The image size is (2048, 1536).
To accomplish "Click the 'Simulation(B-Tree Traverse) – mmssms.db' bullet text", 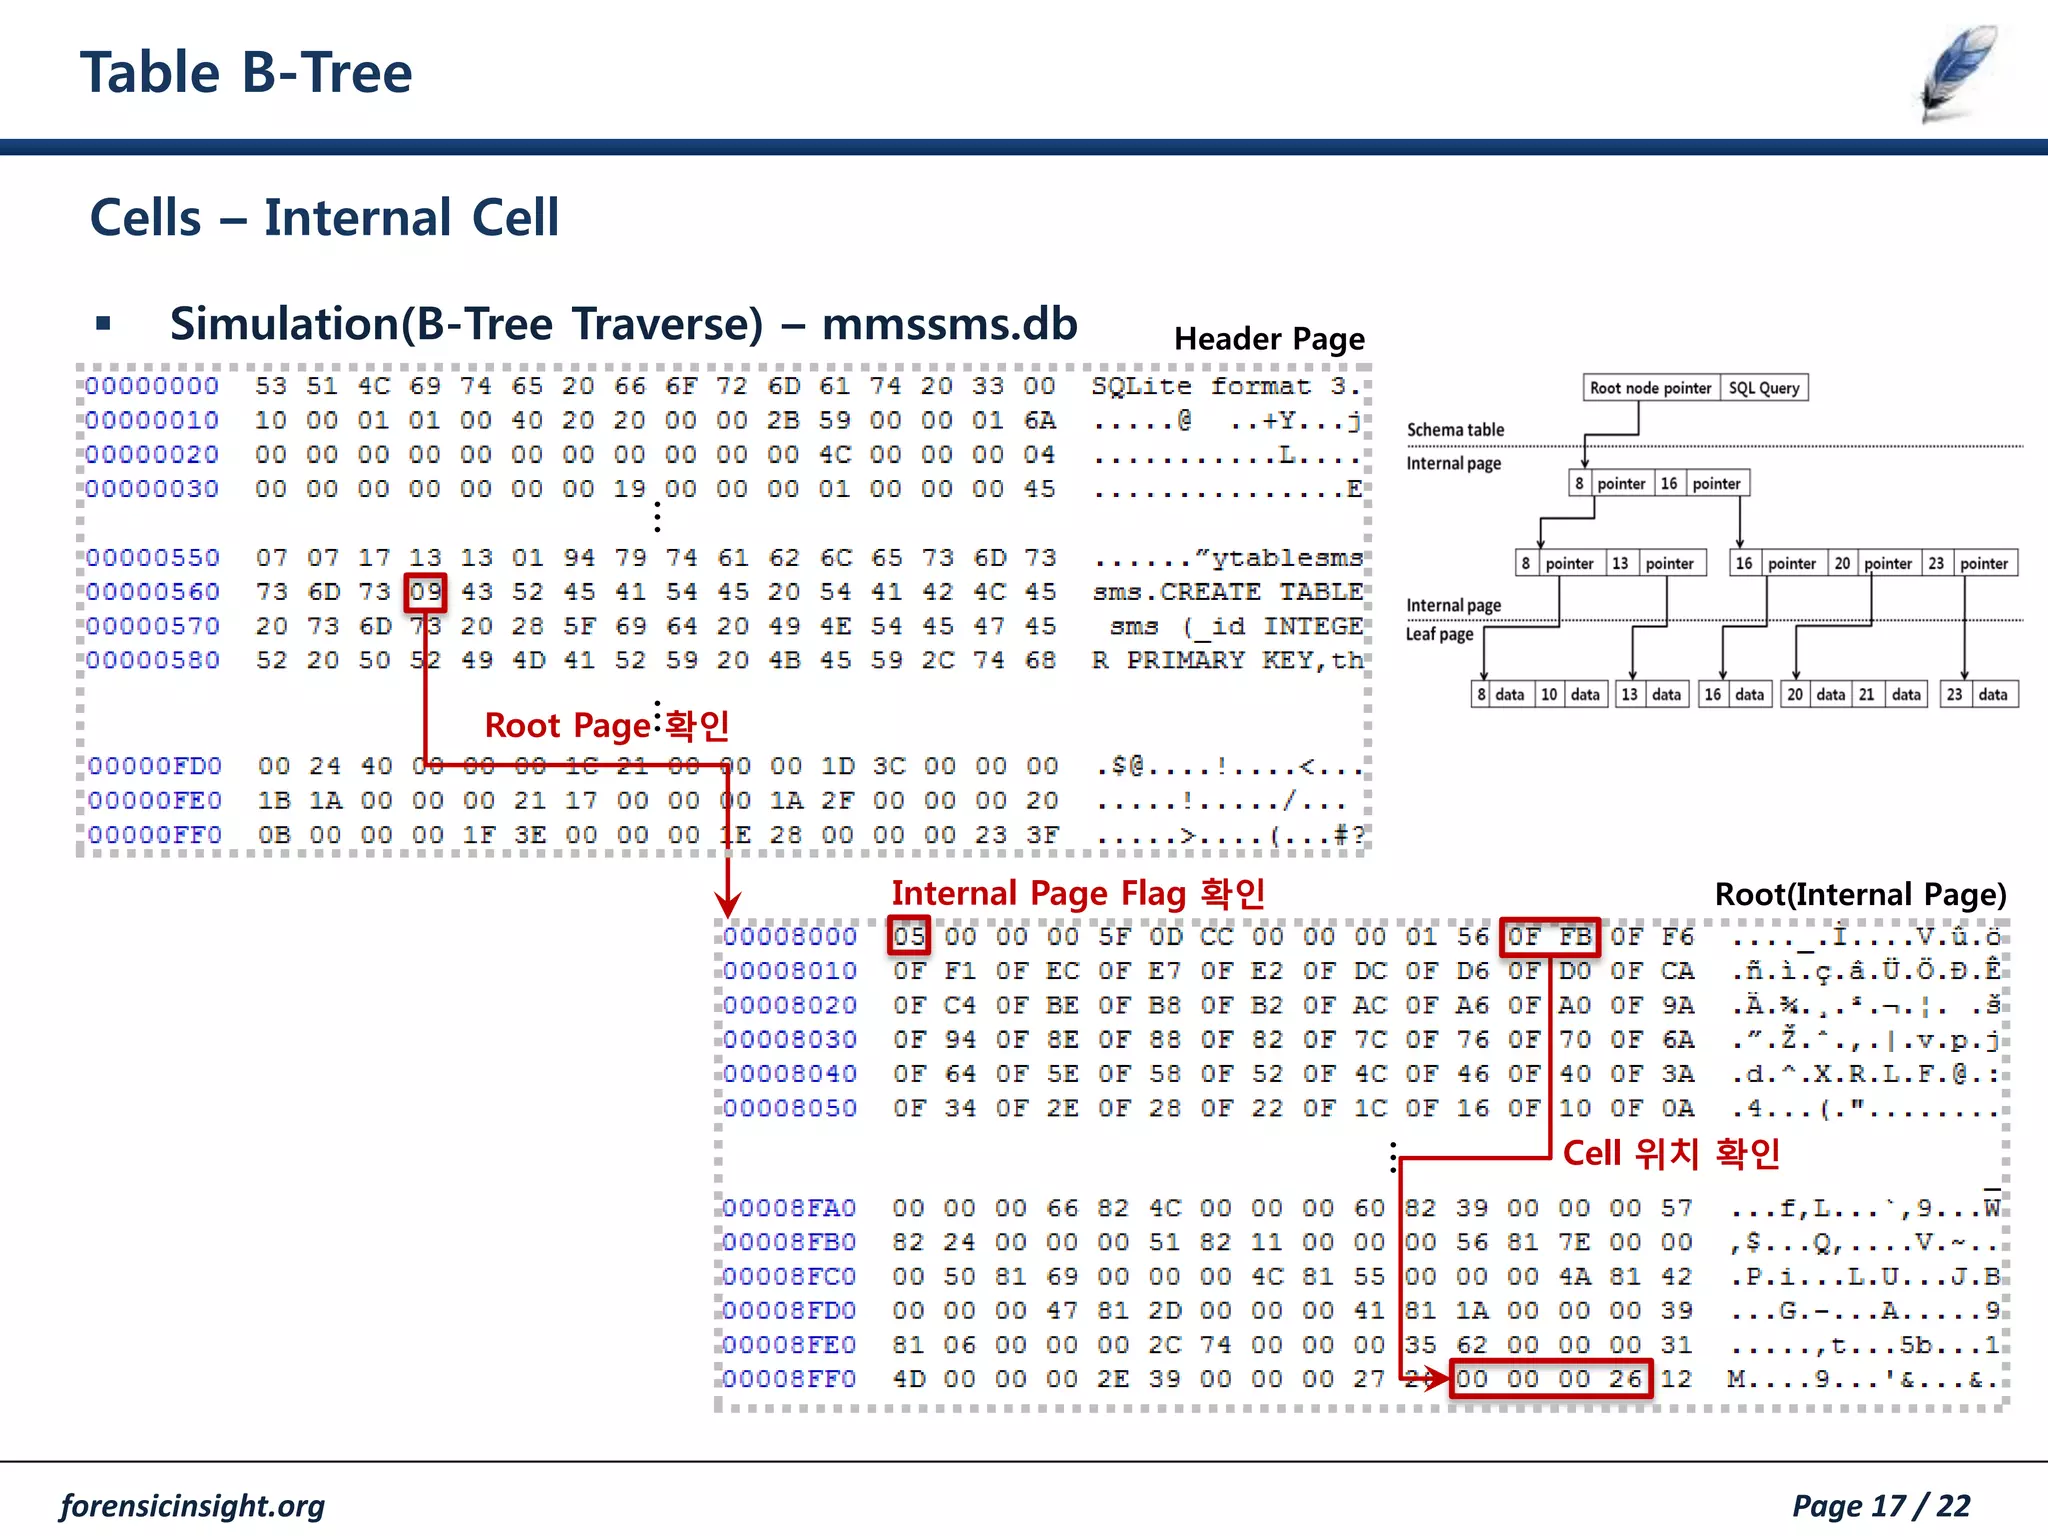I will point(623,324).
